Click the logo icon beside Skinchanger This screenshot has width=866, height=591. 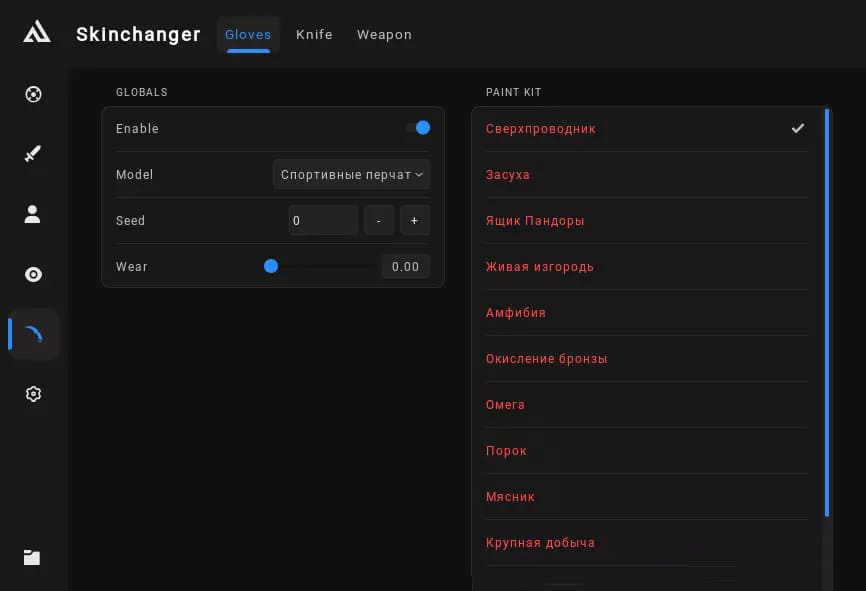36,31
